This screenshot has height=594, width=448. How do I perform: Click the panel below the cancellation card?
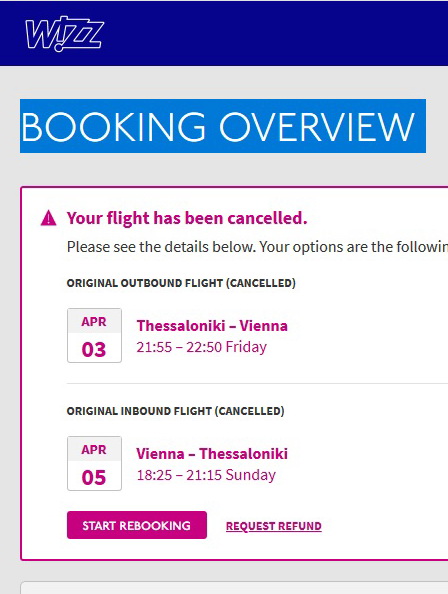234,588
